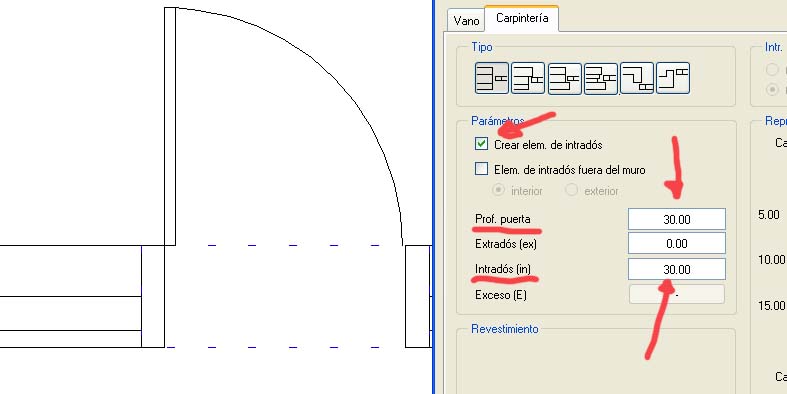Switch to the Vano tab
The height and width of the screenshot is (394, 787).
click(466, 21)
